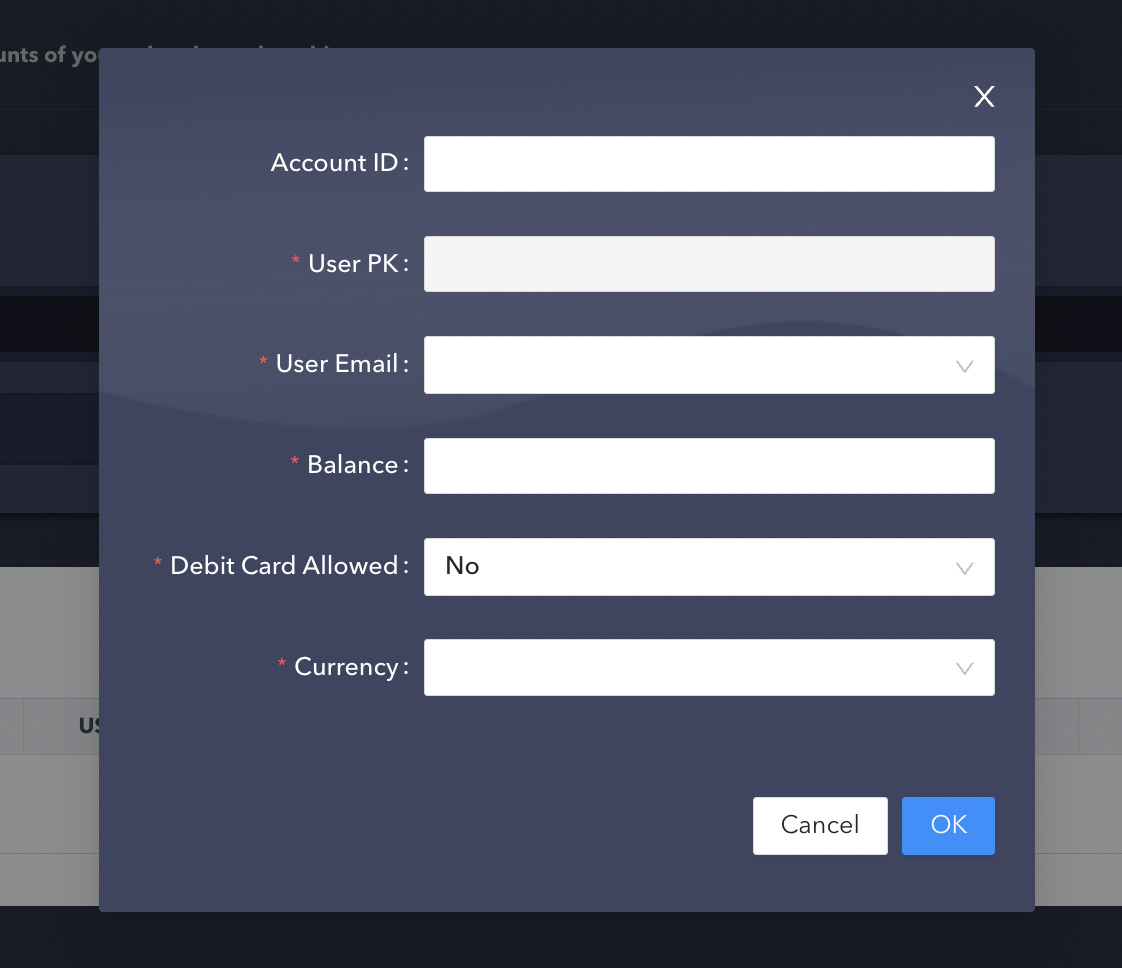Screen dimensions: 1122x968
Task: Click the dimmed table header behind the dialog
Action: 88,725
